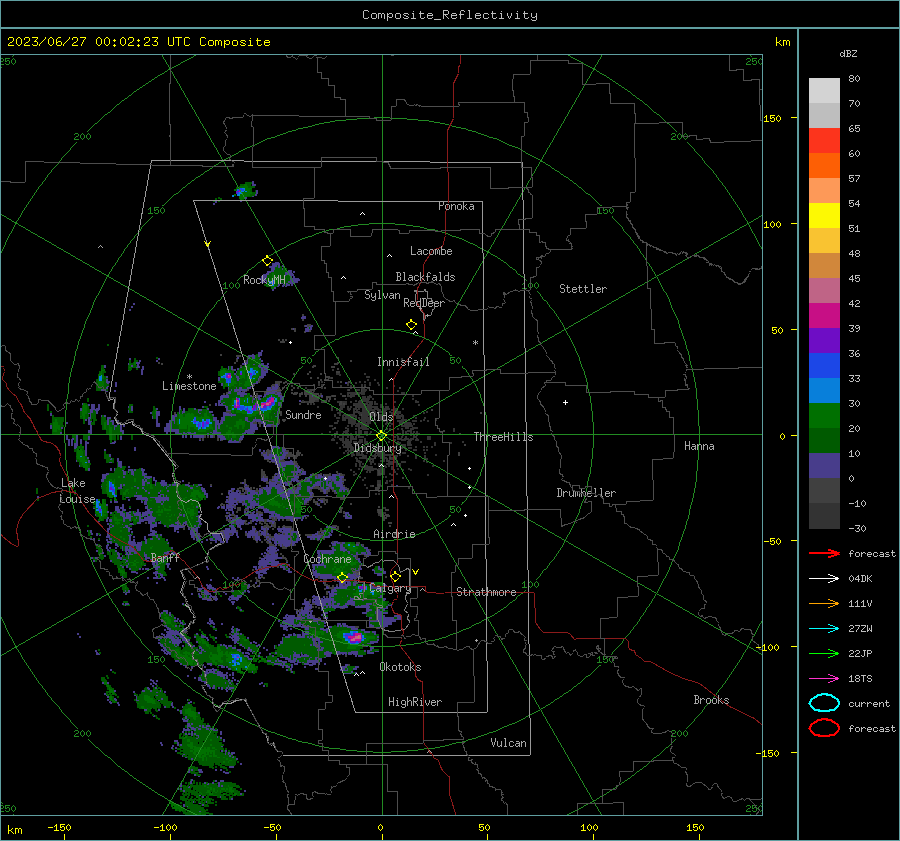The image size is (900, 841).
Task: Click the 'Brooks' city label
Action: (711, 700)
